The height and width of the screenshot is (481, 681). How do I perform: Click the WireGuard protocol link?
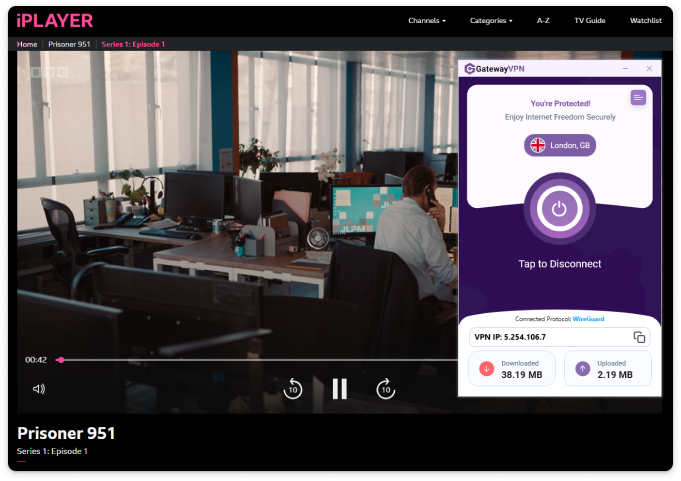588,319
